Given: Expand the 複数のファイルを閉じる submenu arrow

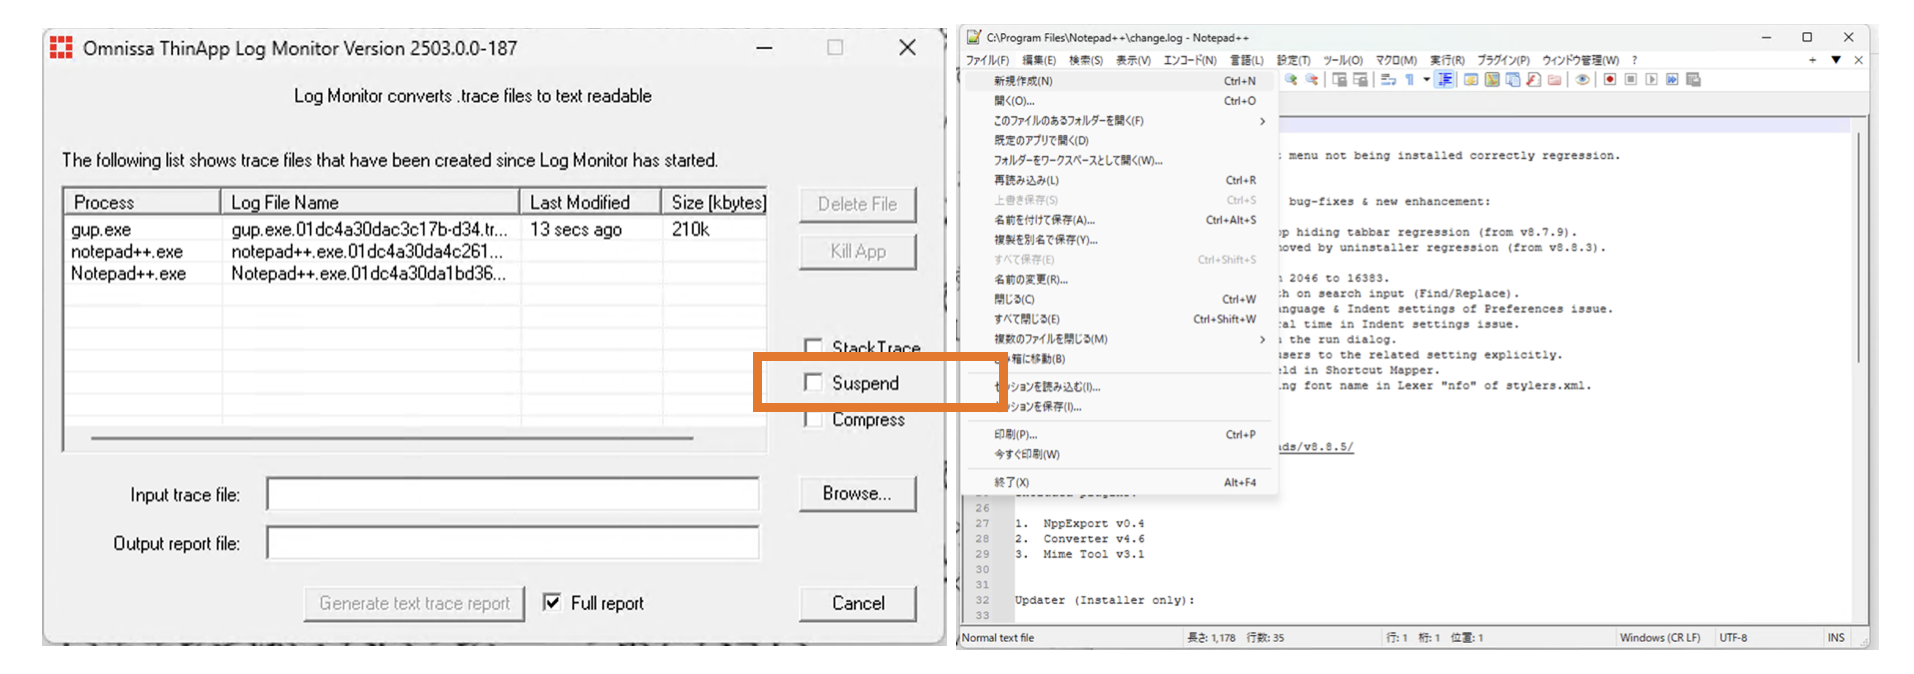Looking at the screenshot, I should click(x=1262, y=340).
